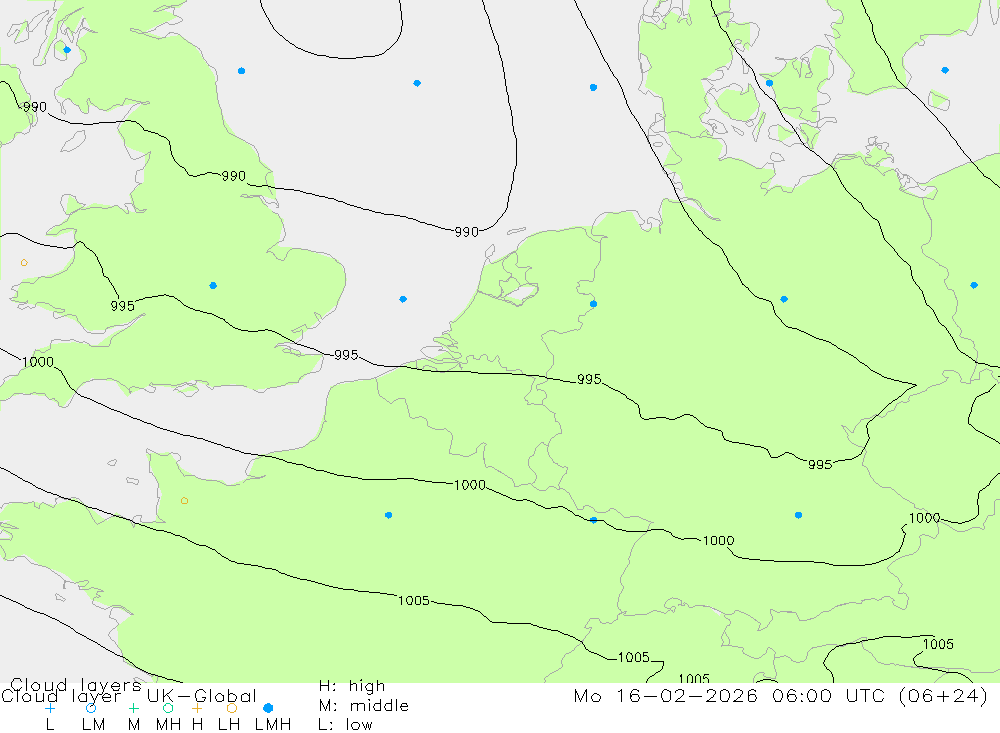1000x733 pixels.
Task: Click the 'MH' legend label
Action: pyautogui.click(x=168, y=725)
